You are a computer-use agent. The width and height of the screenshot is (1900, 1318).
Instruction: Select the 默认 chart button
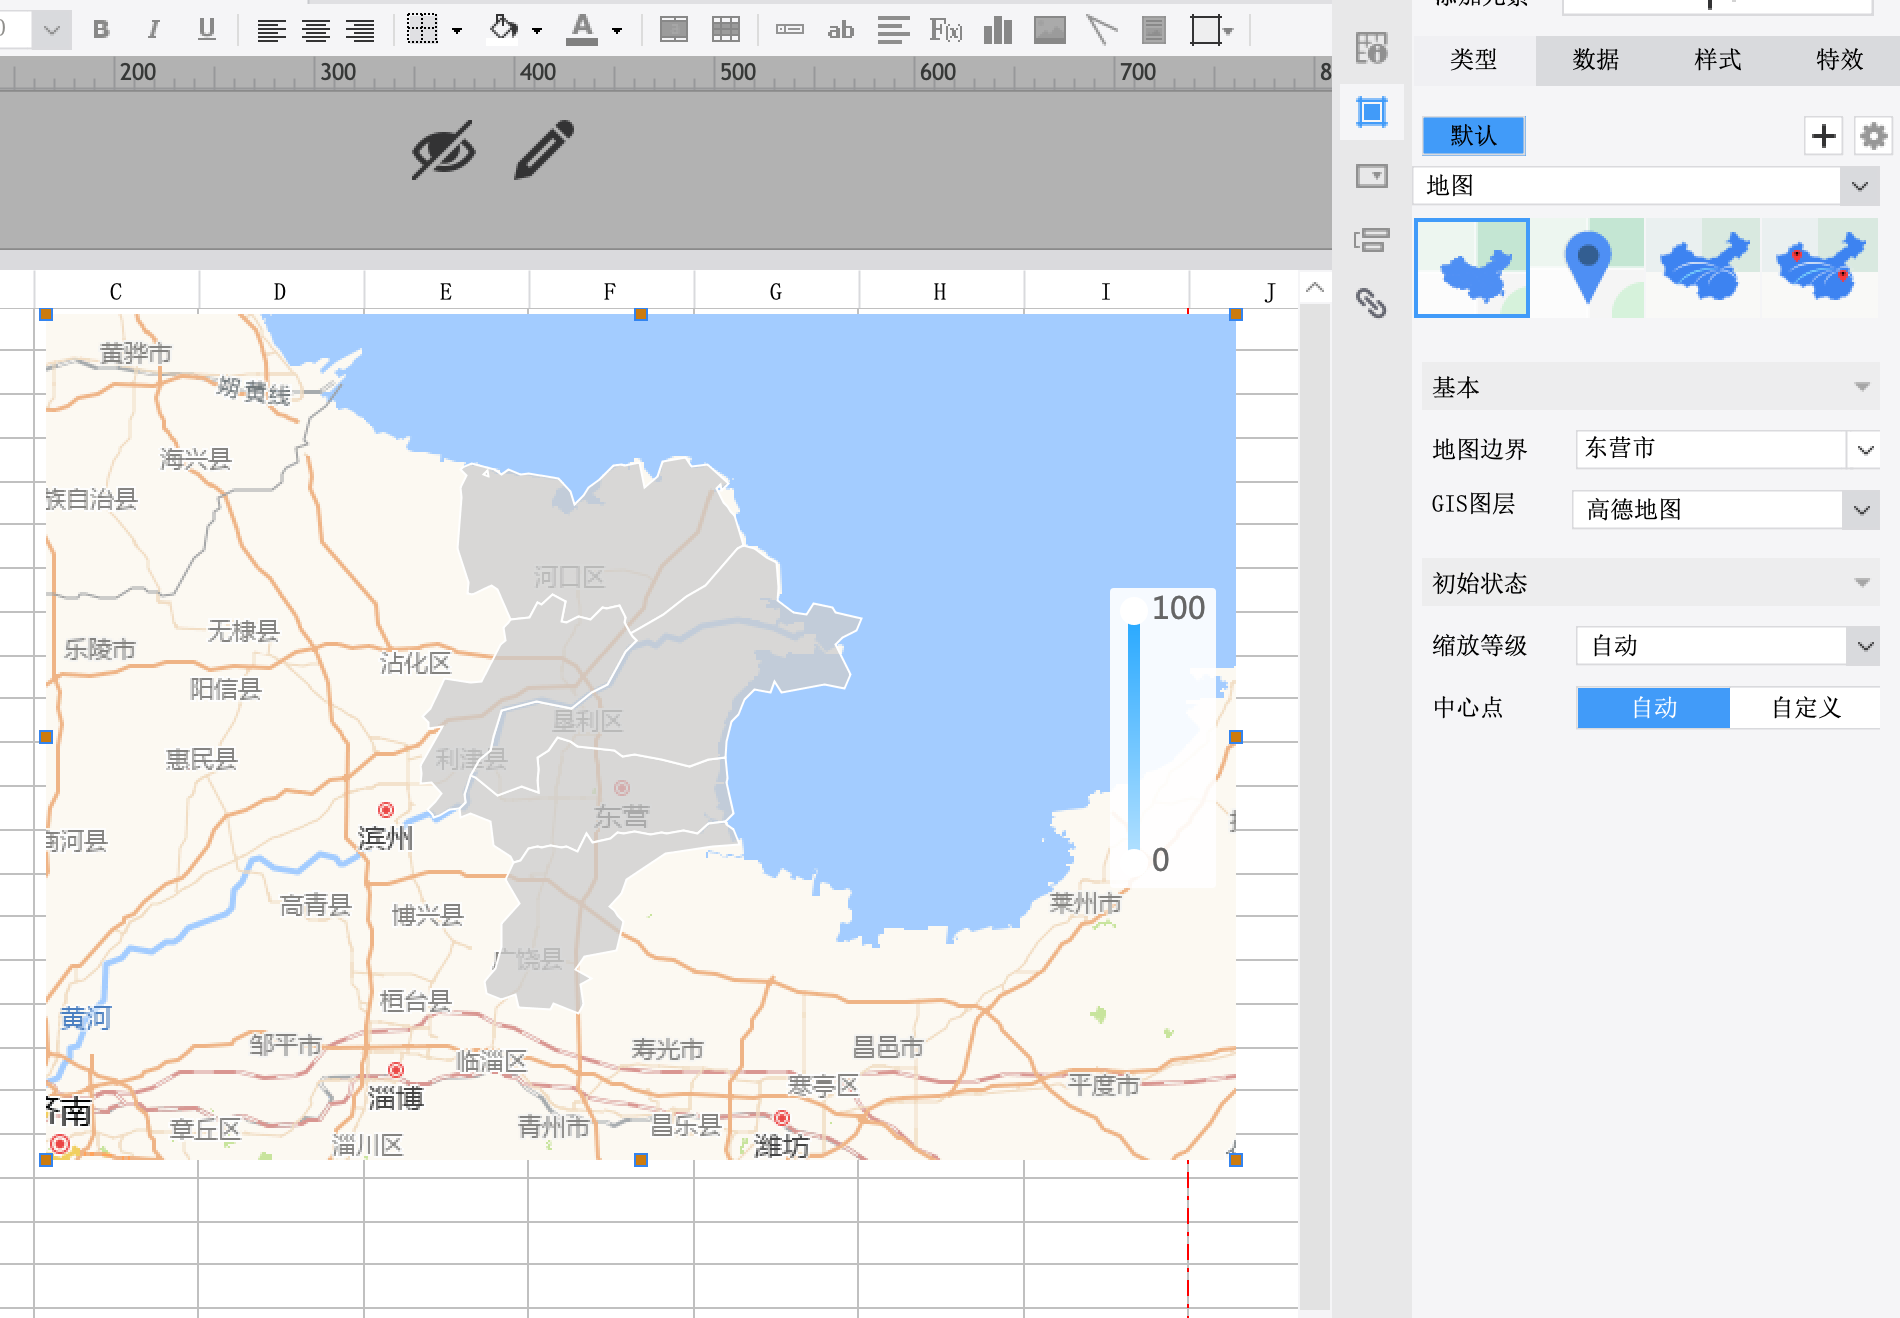tap(1474, 136)
